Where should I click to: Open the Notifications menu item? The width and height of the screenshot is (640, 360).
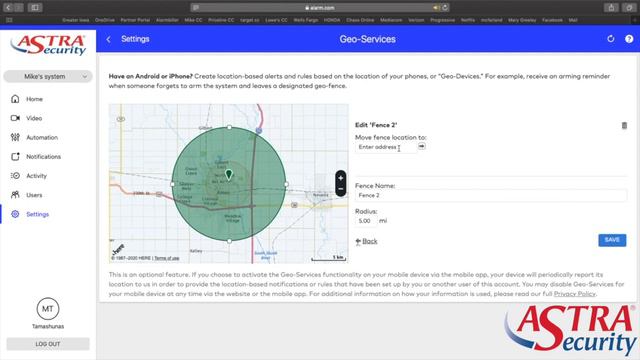coord(44,157)
